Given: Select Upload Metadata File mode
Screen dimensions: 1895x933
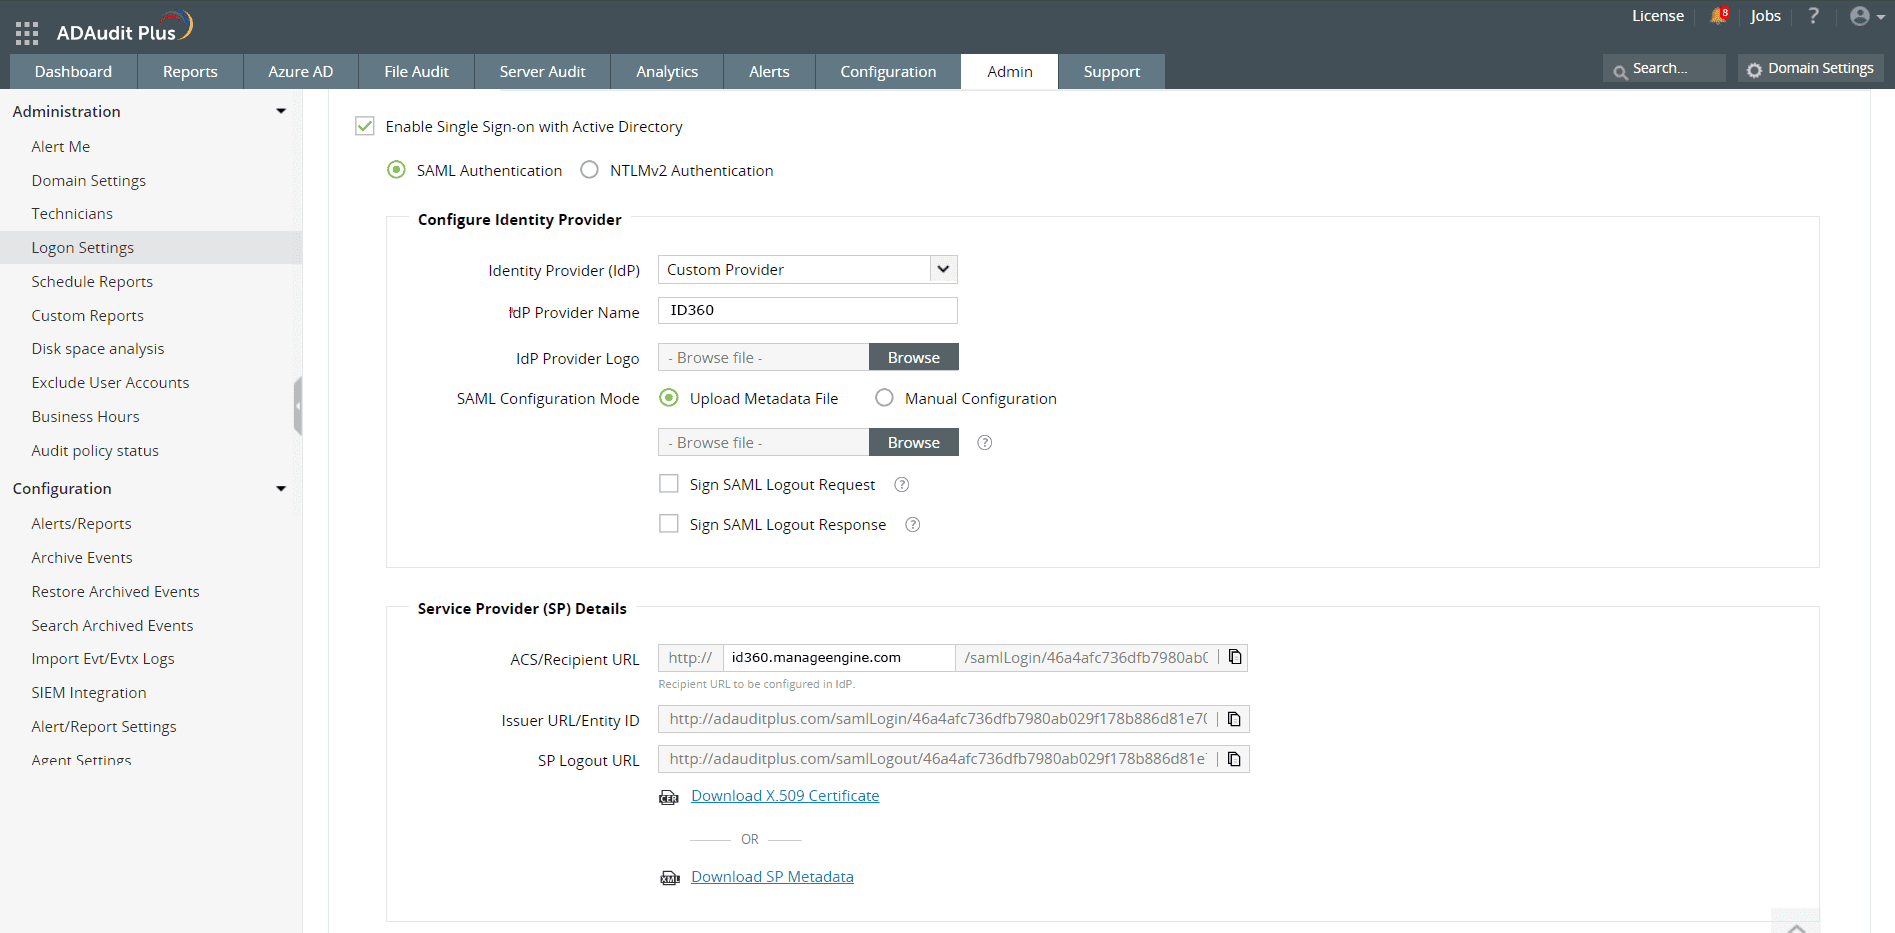Looking at the screenshot, I should [x=669, y=398].
